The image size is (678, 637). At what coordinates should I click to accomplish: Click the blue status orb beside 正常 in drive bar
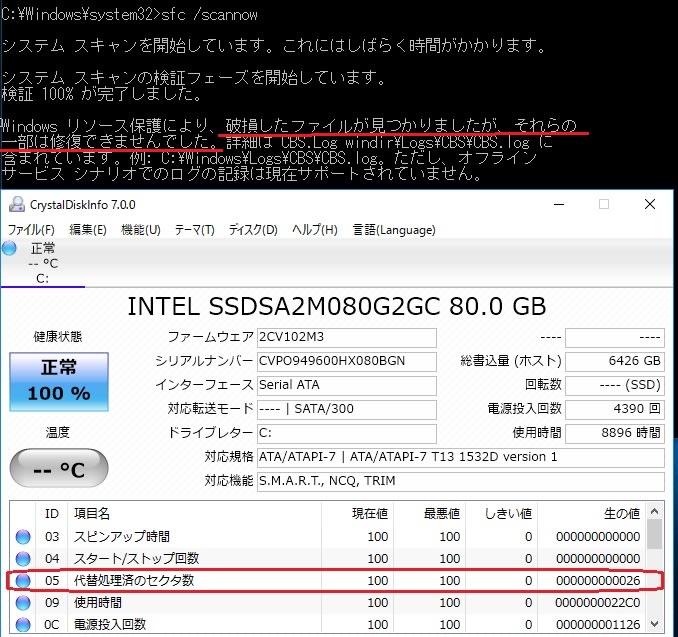pyautogui.click(x=9, y=248)
